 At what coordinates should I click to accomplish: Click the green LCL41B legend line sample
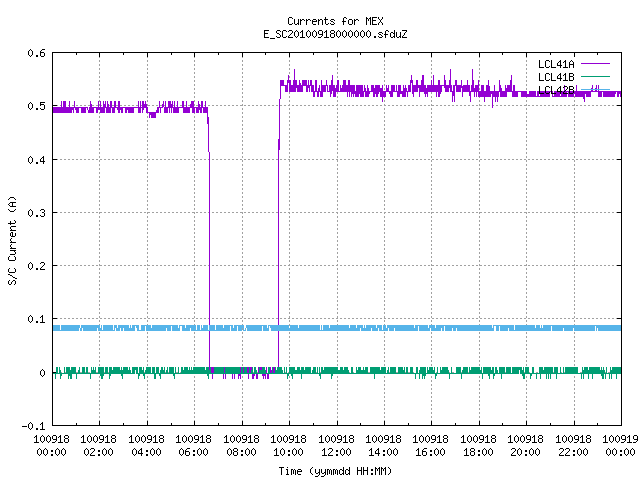tap(595, 77)
